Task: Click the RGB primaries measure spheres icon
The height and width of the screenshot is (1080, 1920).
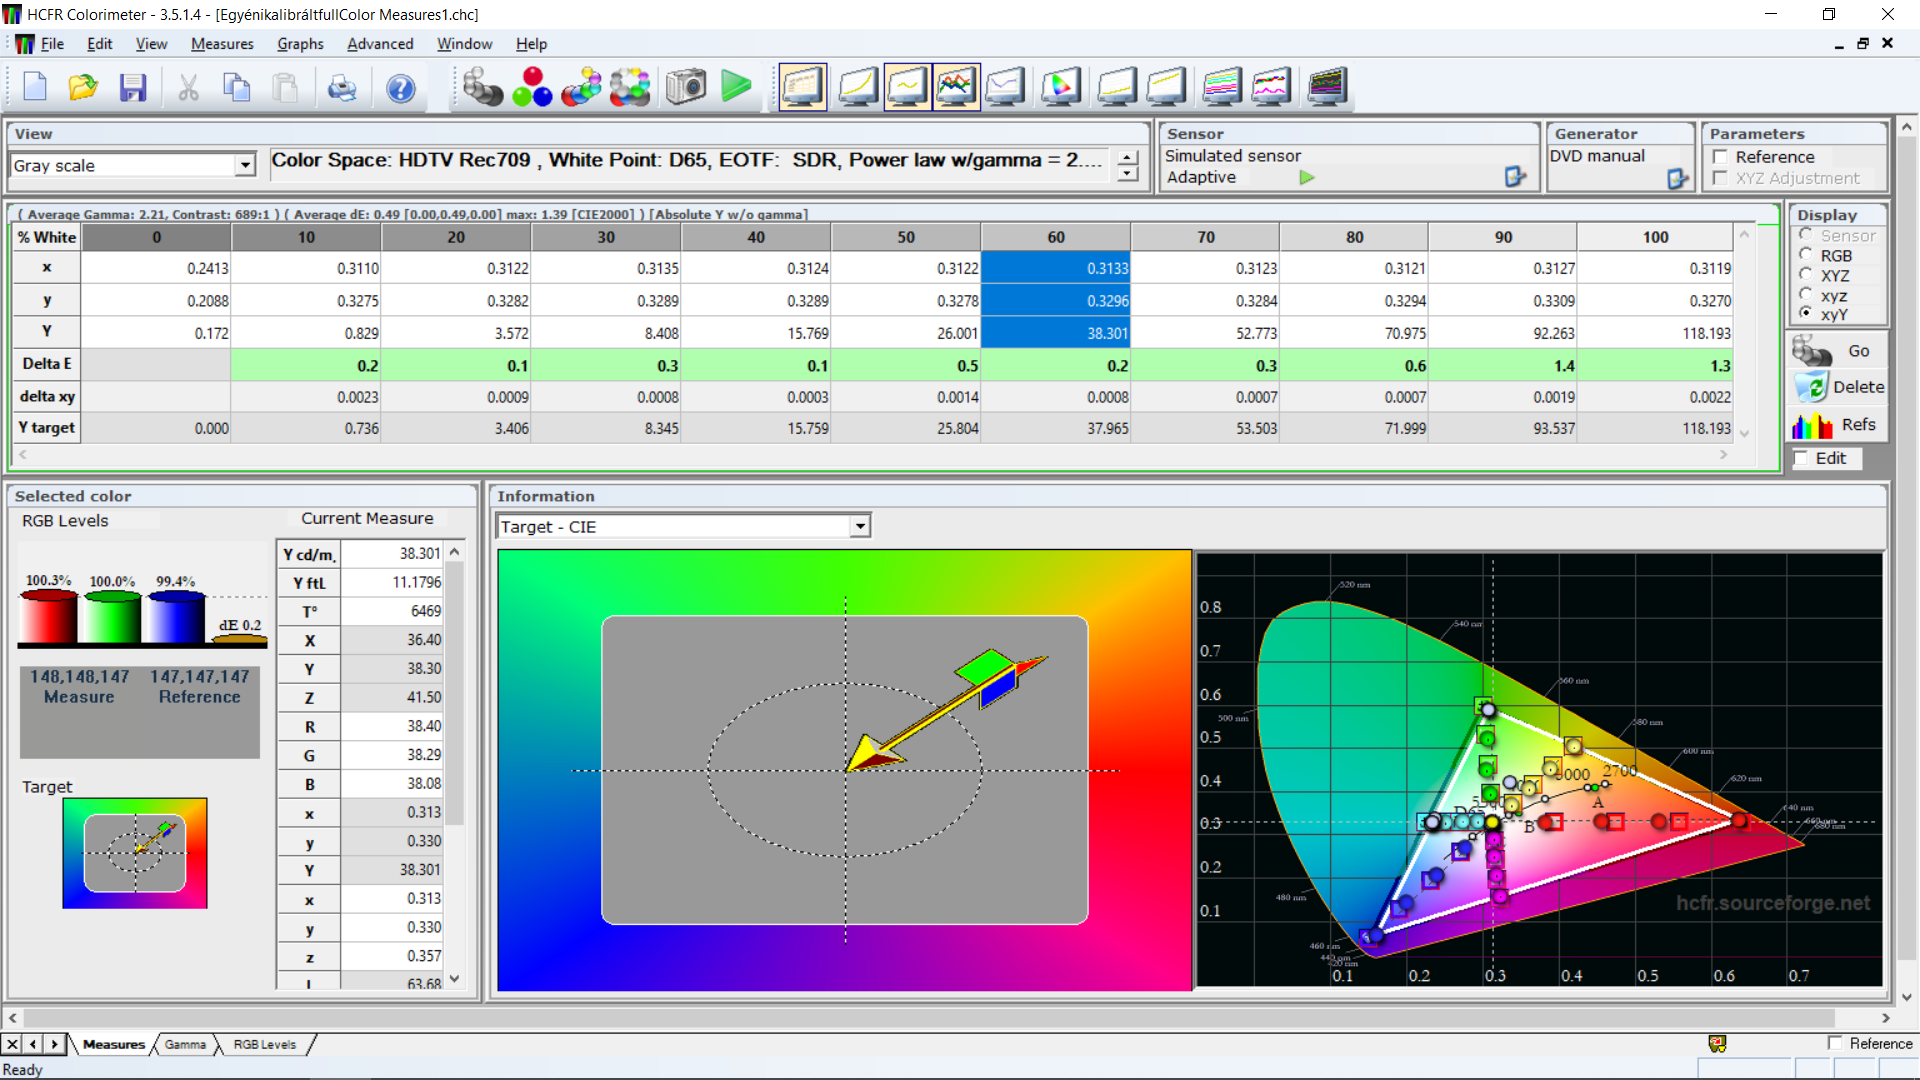Action: pos(532,88)
